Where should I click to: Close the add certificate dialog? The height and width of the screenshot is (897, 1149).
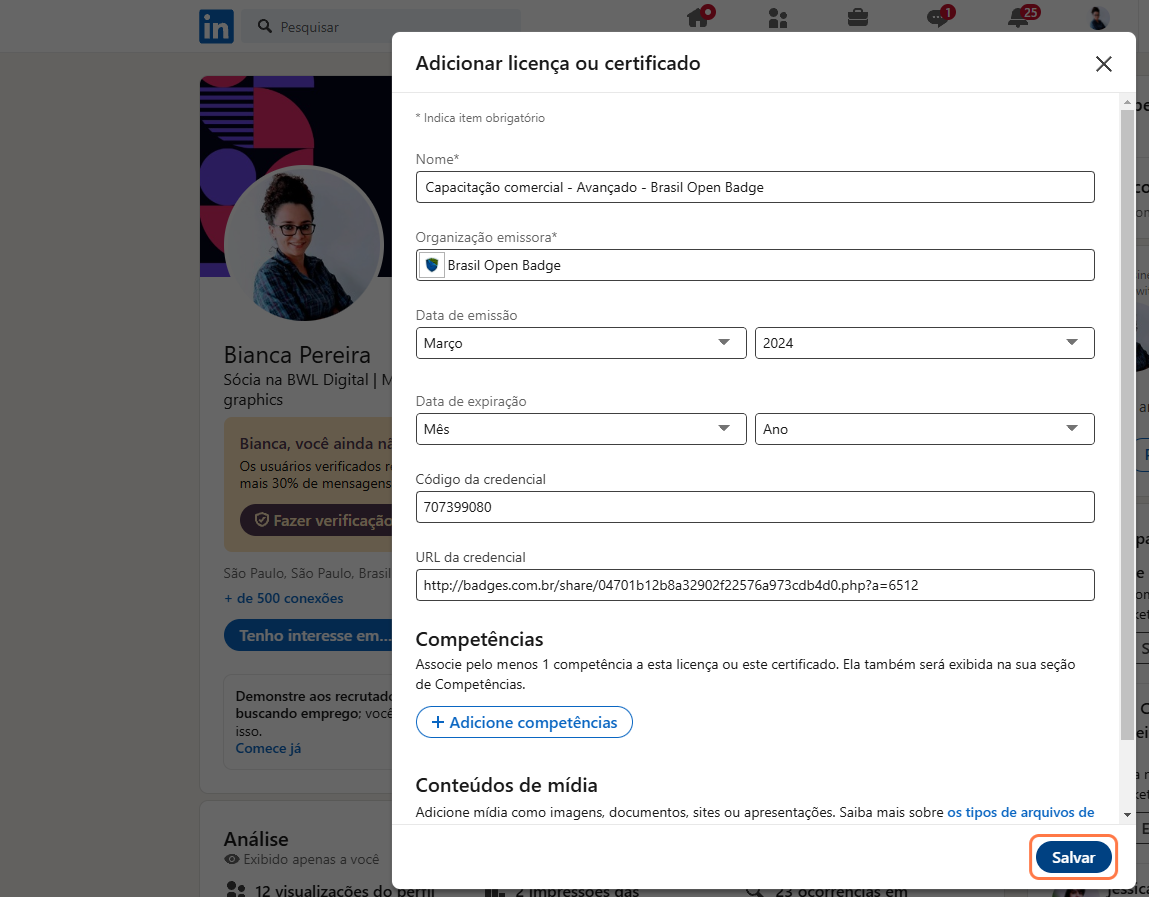point(1104,64)
